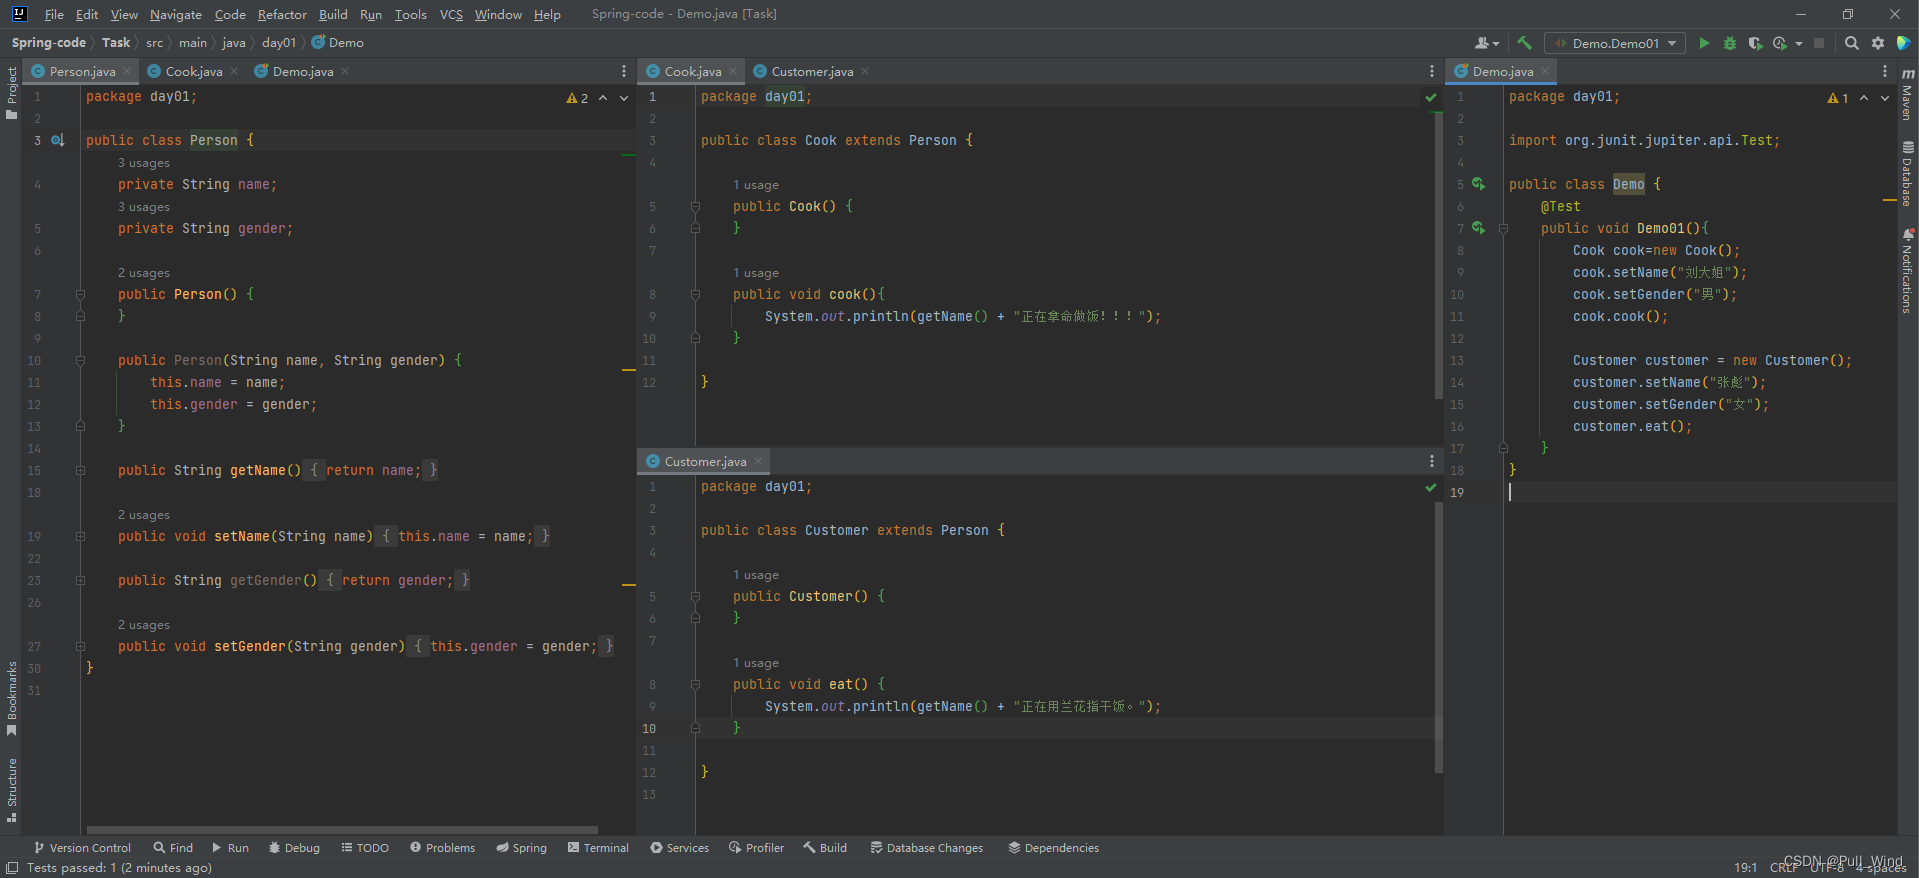Viewport: 1919px width, 878px height.
Task: Click vertical scrollbar in Cook.java editor
Action: tap(1438, 255)
